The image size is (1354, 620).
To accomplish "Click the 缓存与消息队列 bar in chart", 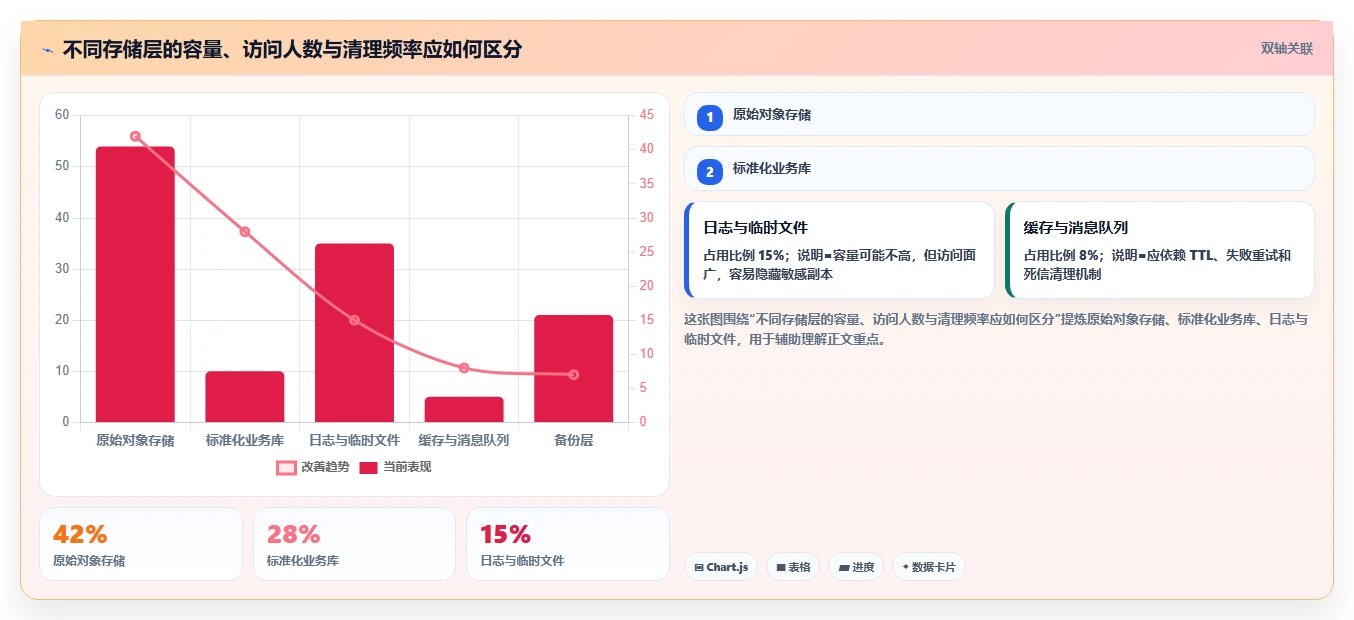I will (464, 409).
